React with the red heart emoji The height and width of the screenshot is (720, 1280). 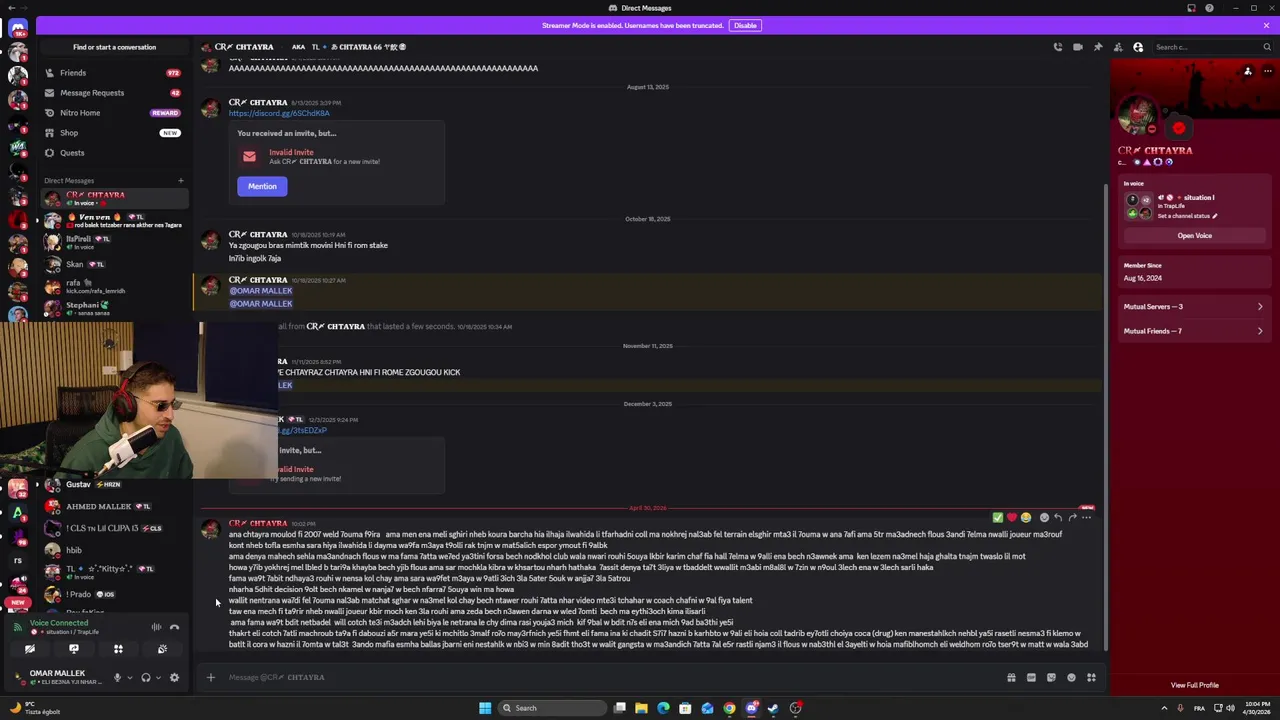pyautogui.click(x=1011, y=518)
